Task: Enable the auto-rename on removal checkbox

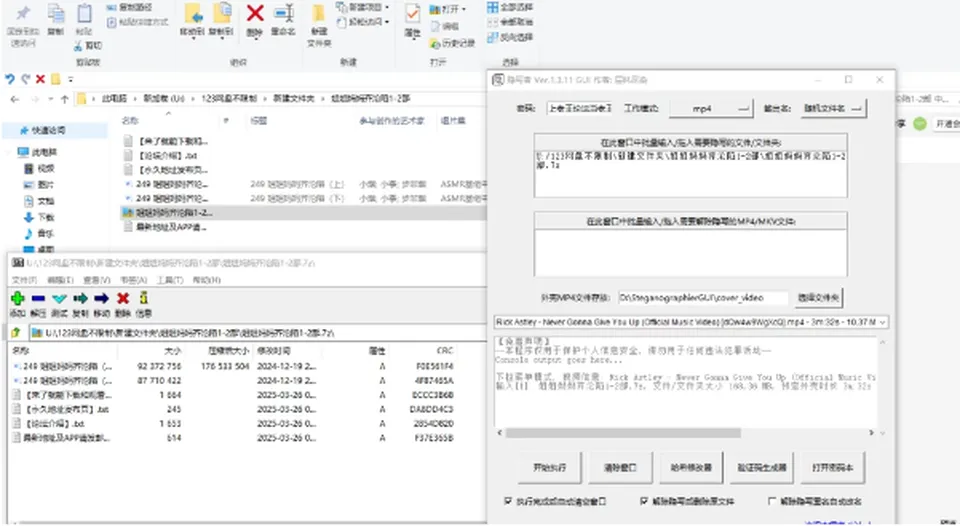Action: [x=772, y=501]
